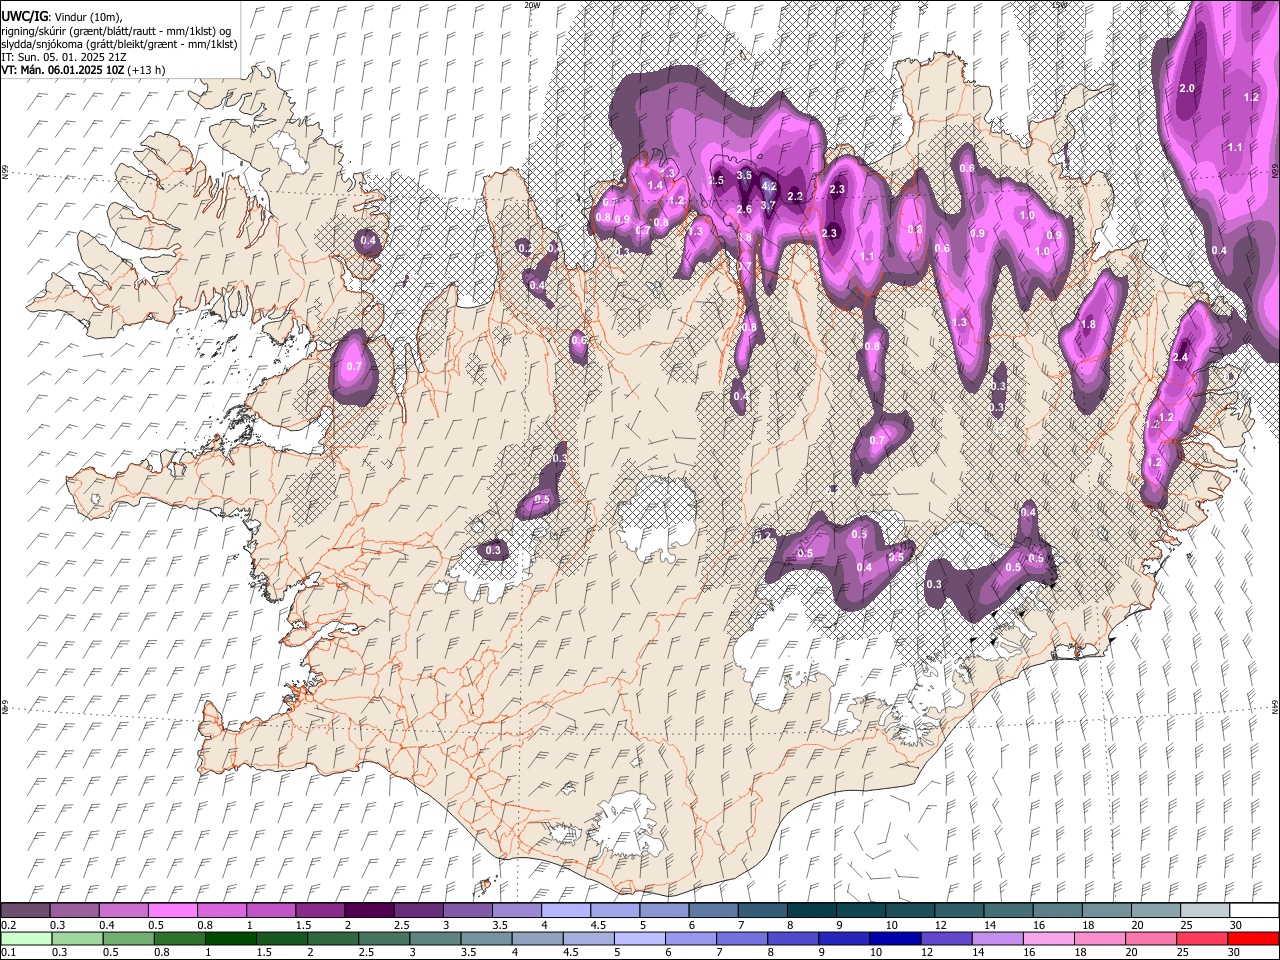Click the snow legend swatch between 1.5 and 2
The width and height of the screenshot is (1280, 960).
point(319,911)
